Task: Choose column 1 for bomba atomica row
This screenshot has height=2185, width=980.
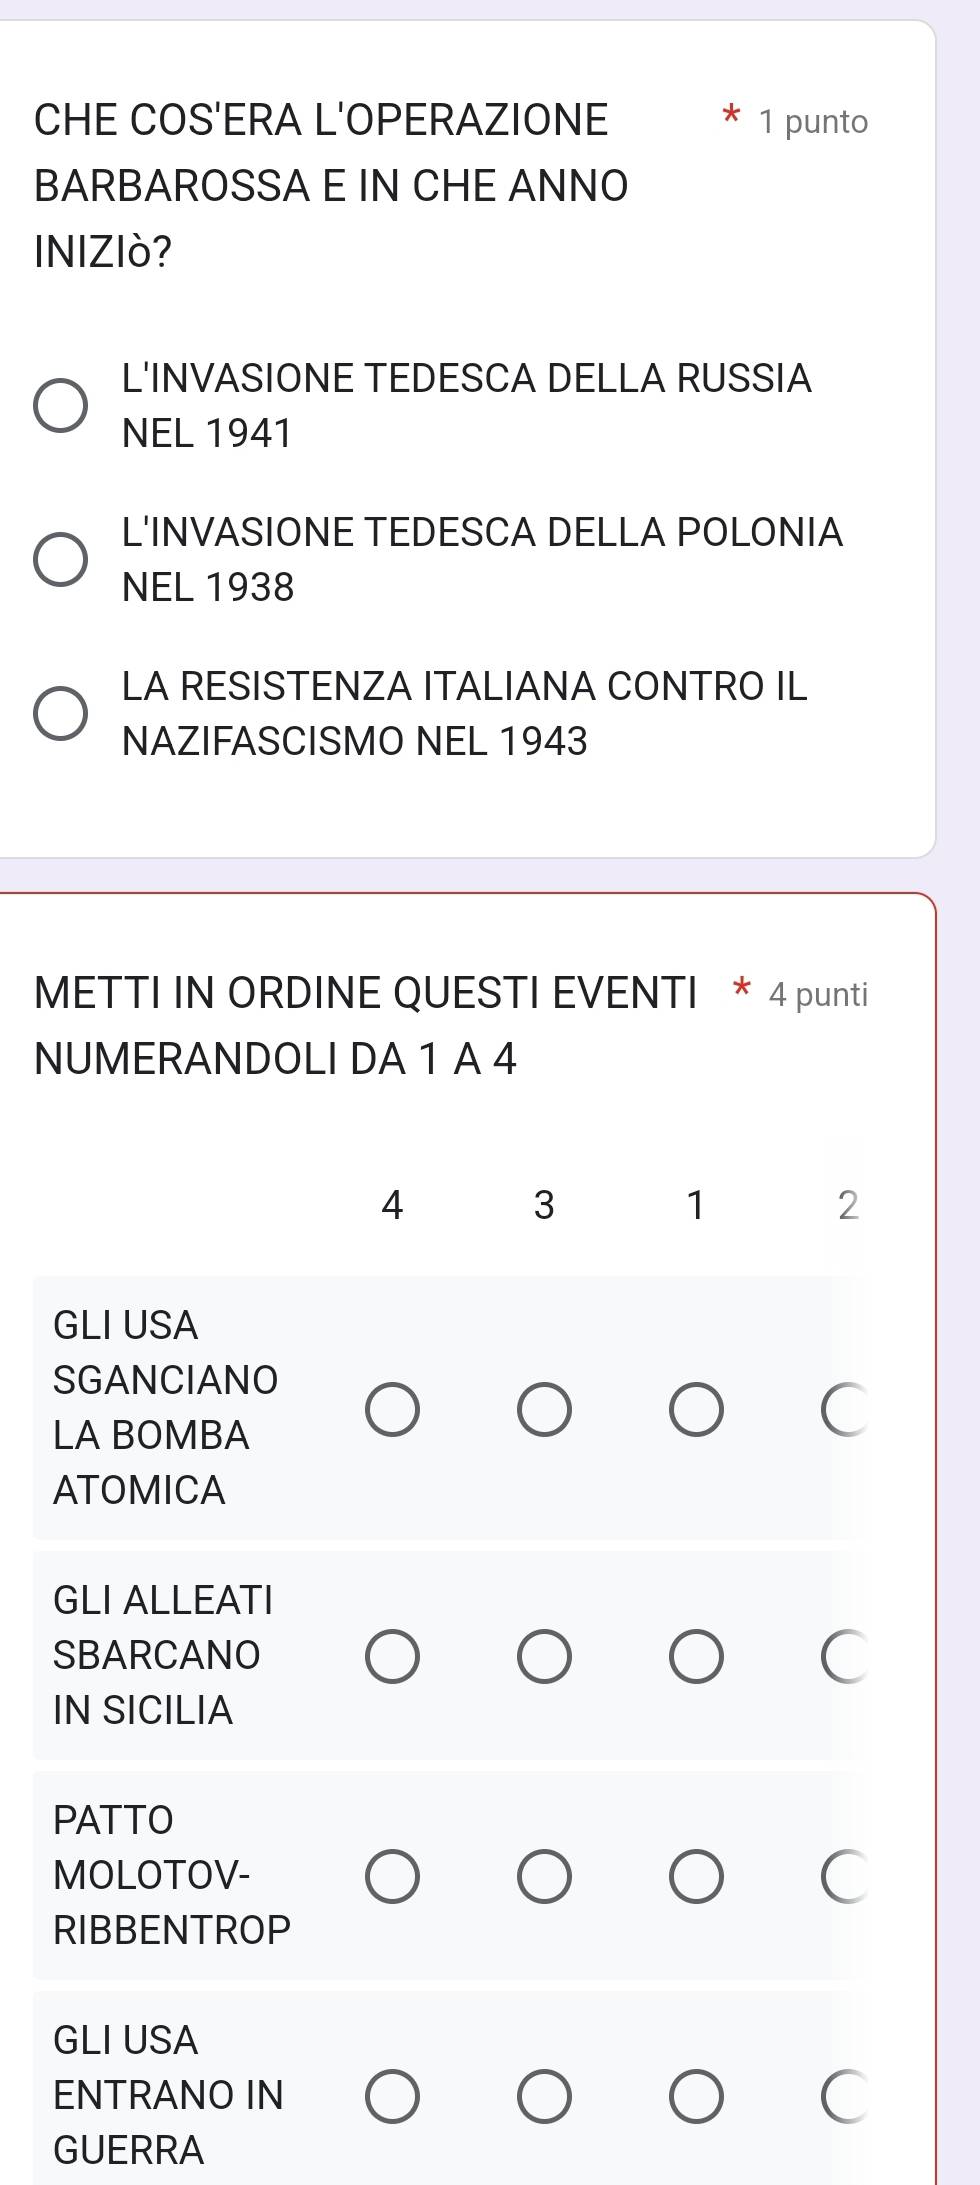Action: click(x=696, y=1410)
